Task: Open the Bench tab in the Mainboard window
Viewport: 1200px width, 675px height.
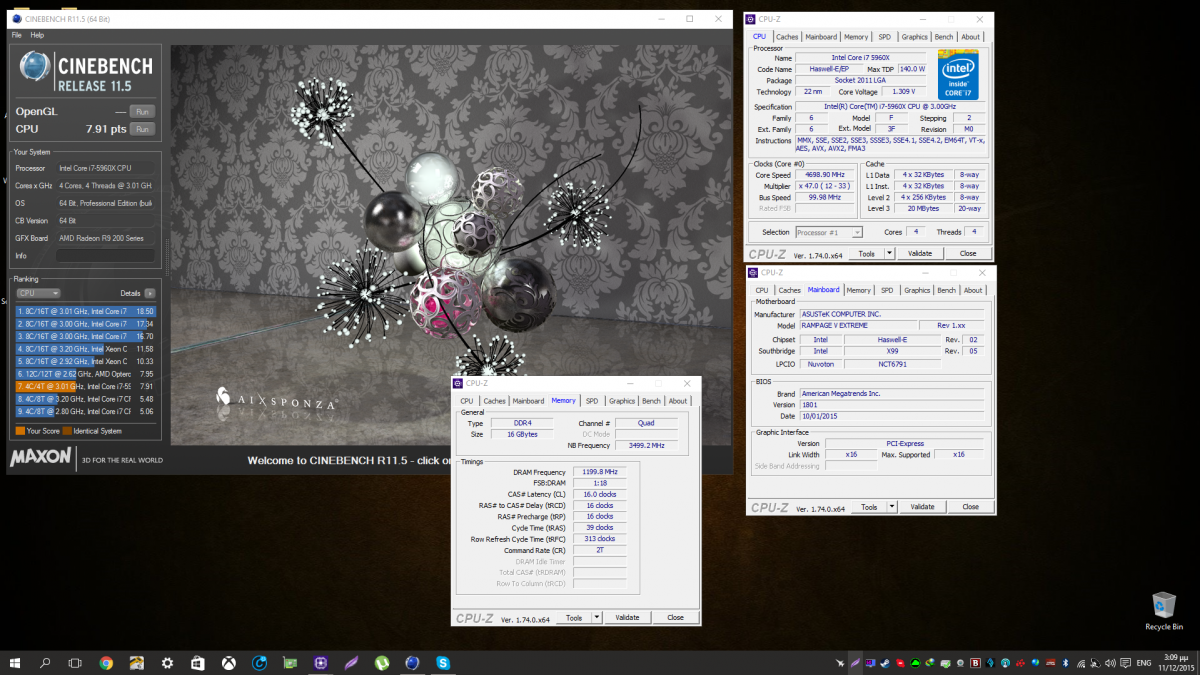Action: pos(946,290)
